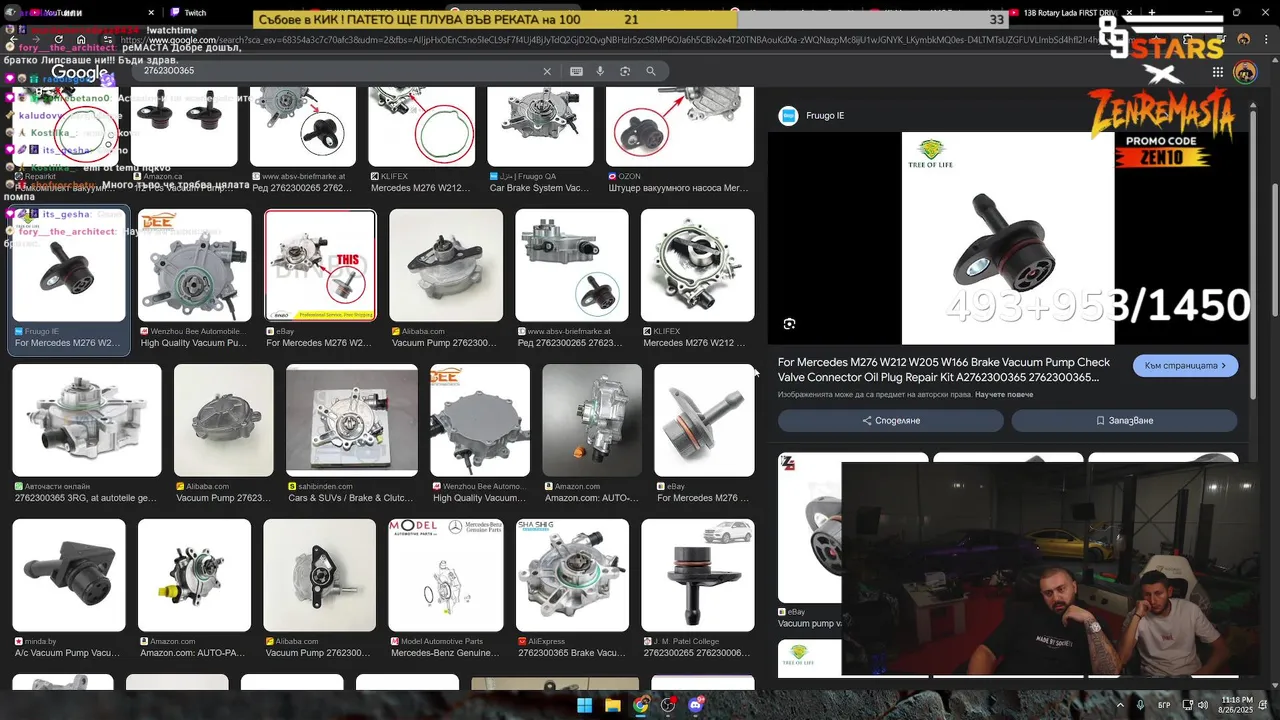This screenshot has height=720, width=1280.
Task: Open Fruugo QA 'Car Brake System Vac...' thumbnail
Action: point(540,126)
